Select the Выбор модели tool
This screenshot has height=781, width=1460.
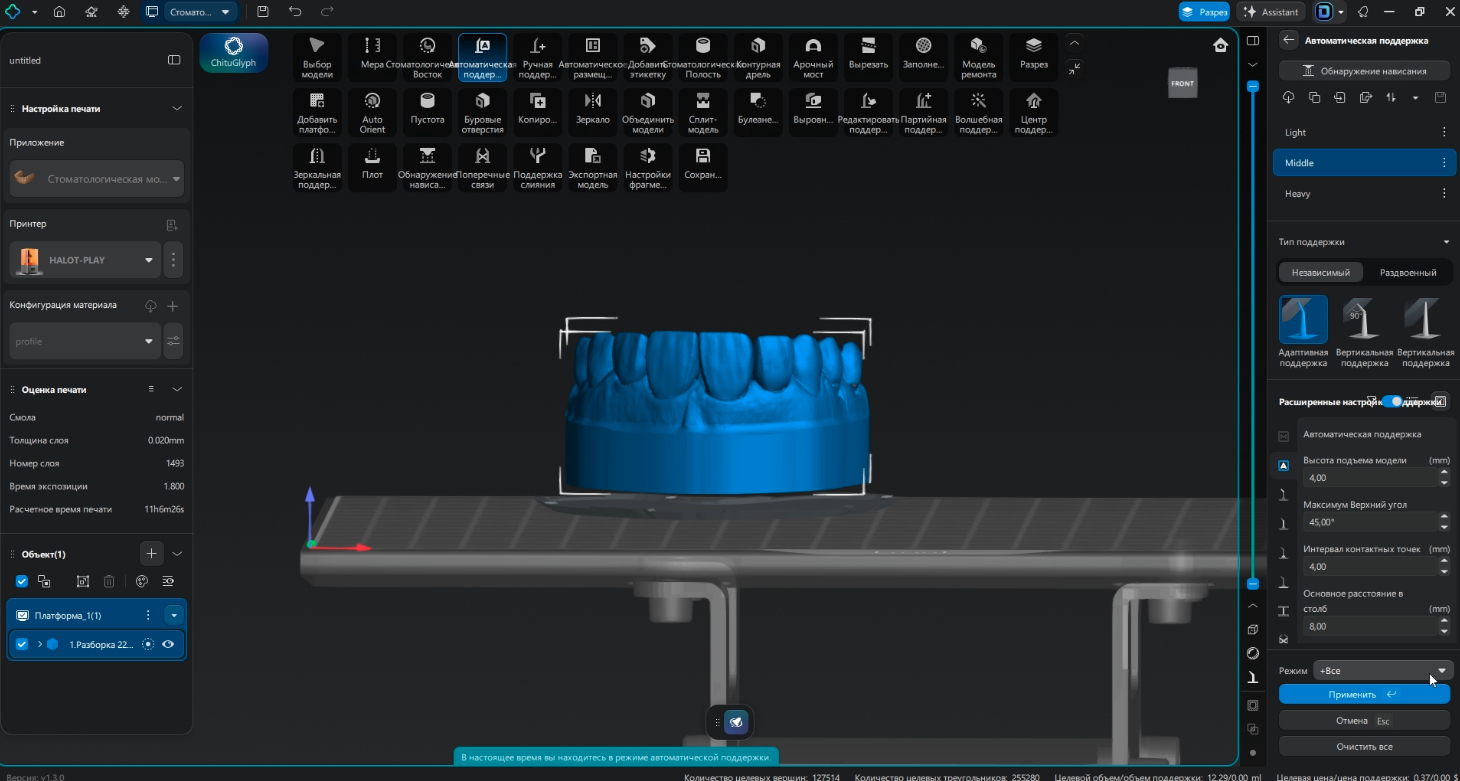[x=317, y=57]
